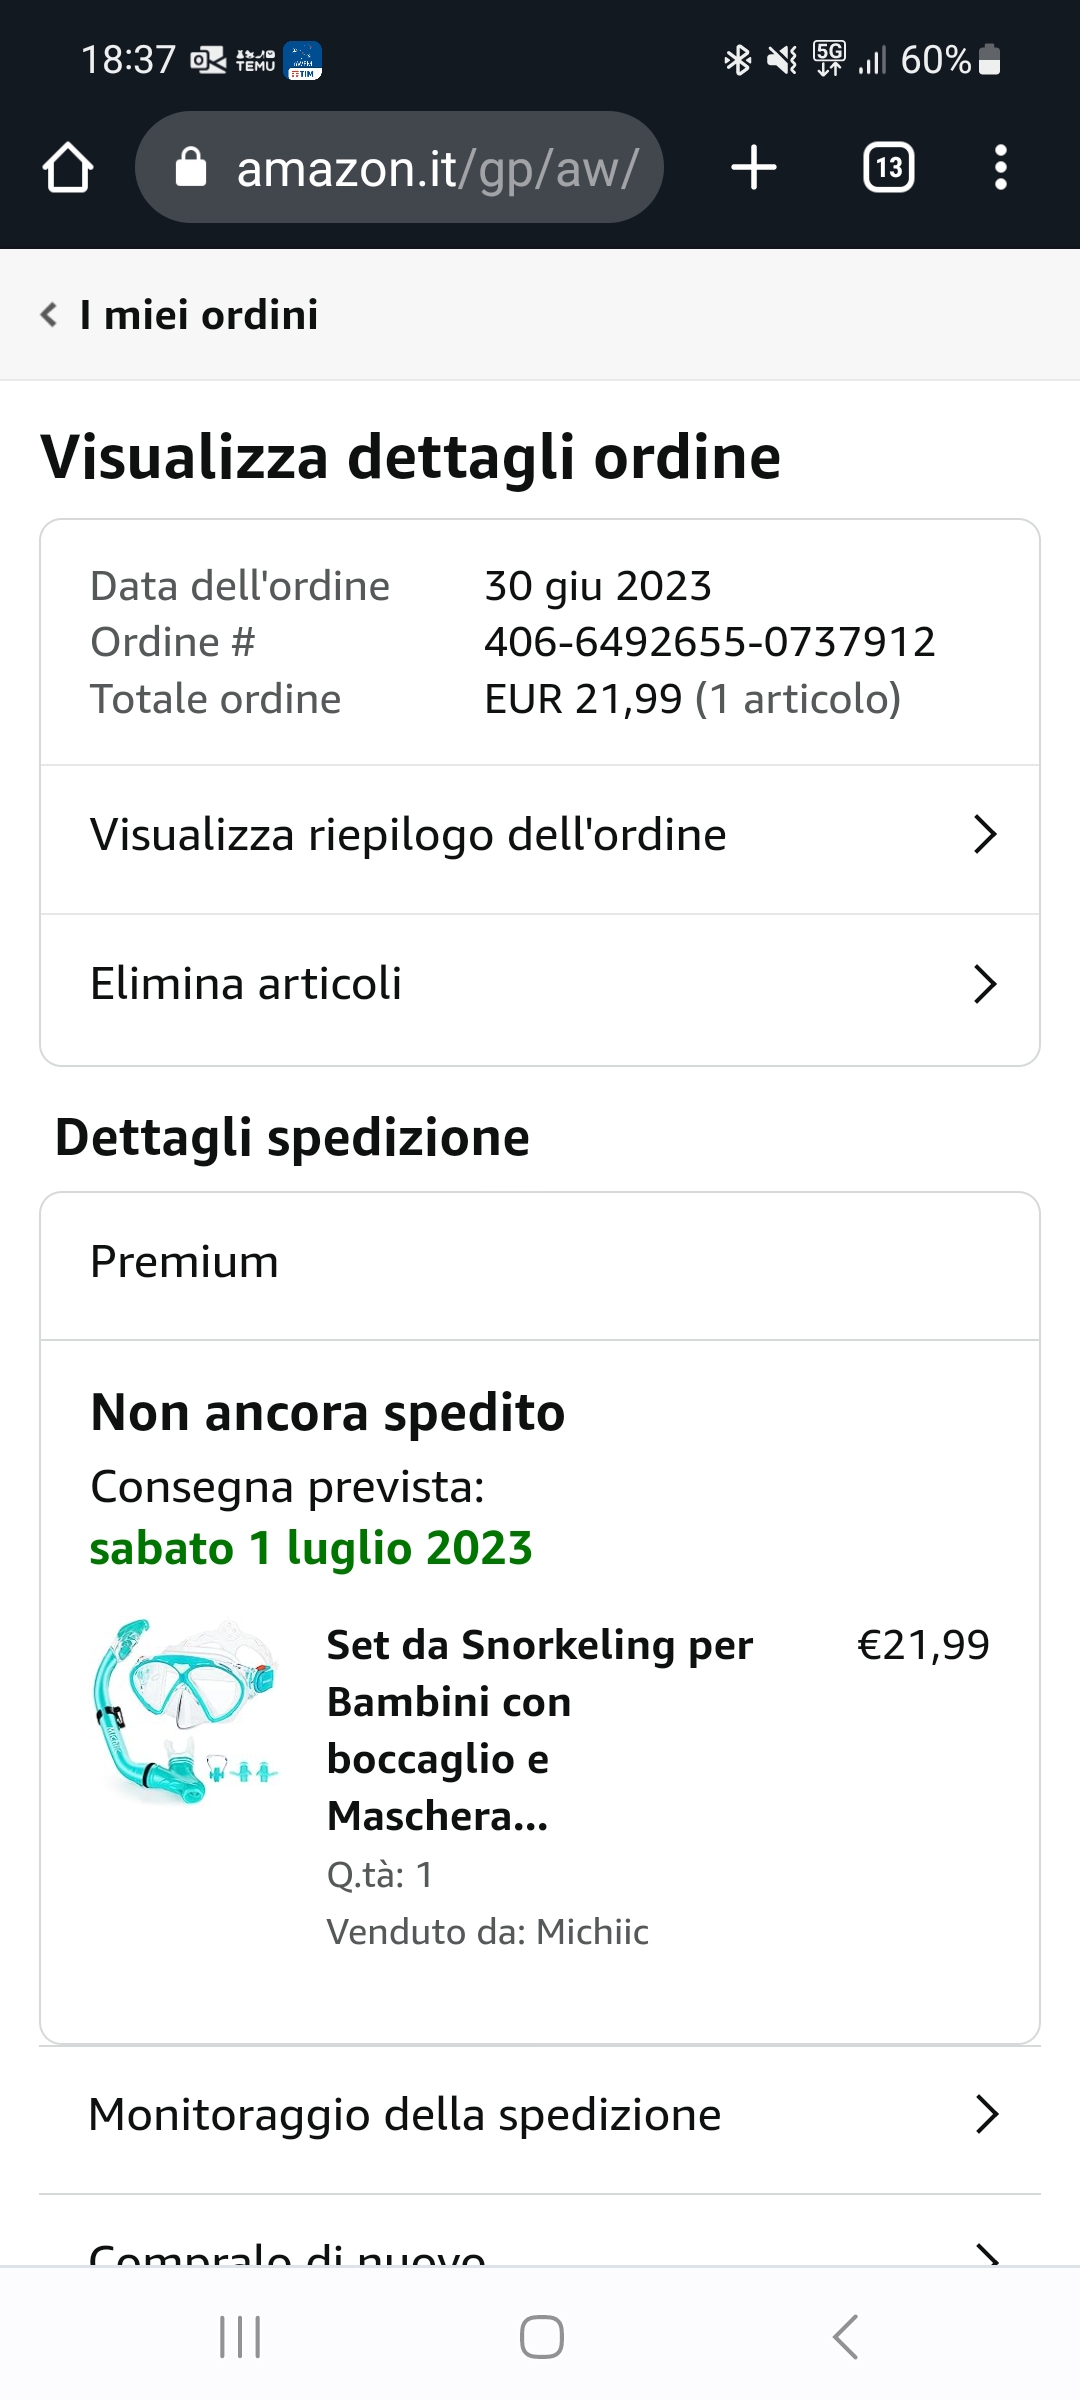1080x2400 pixels.
Task: Expand chevron beside Visualizza riepilogo dell'ordine
Action: pos(985,835)
